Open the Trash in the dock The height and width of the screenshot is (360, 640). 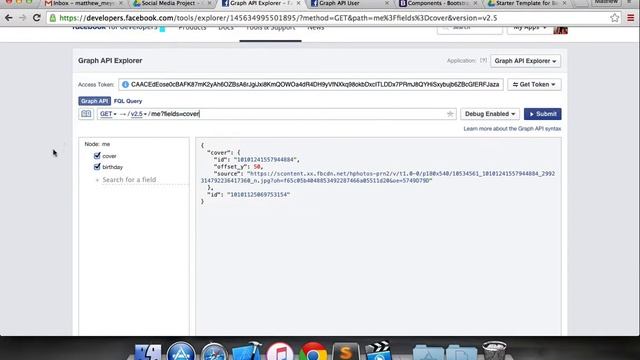tap(494, 351)
